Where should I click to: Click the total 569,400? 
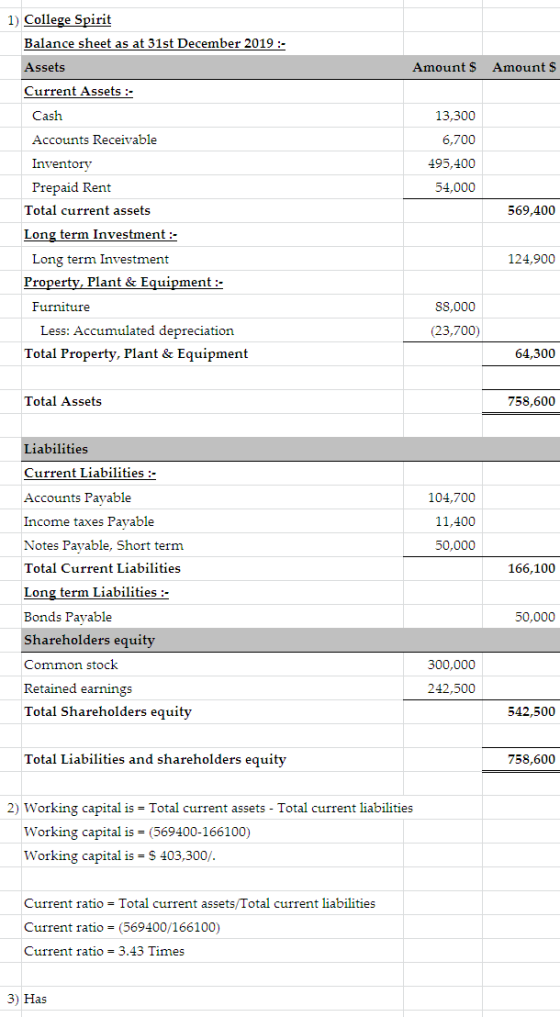(532, 211)
